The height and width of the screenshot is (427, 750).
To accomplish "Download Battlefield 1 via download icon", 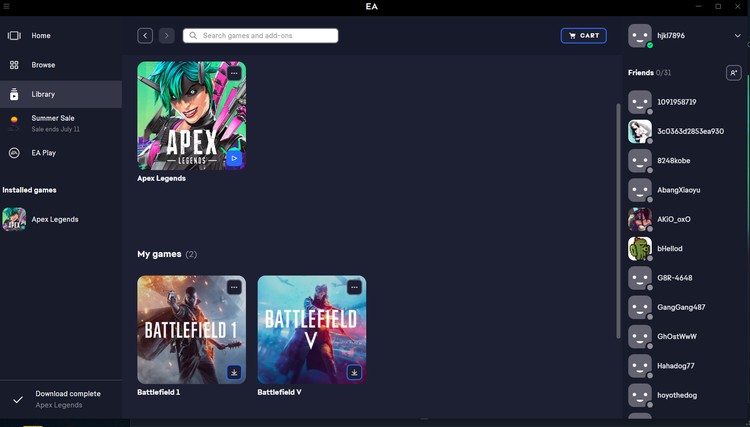I will coord(234,372).
